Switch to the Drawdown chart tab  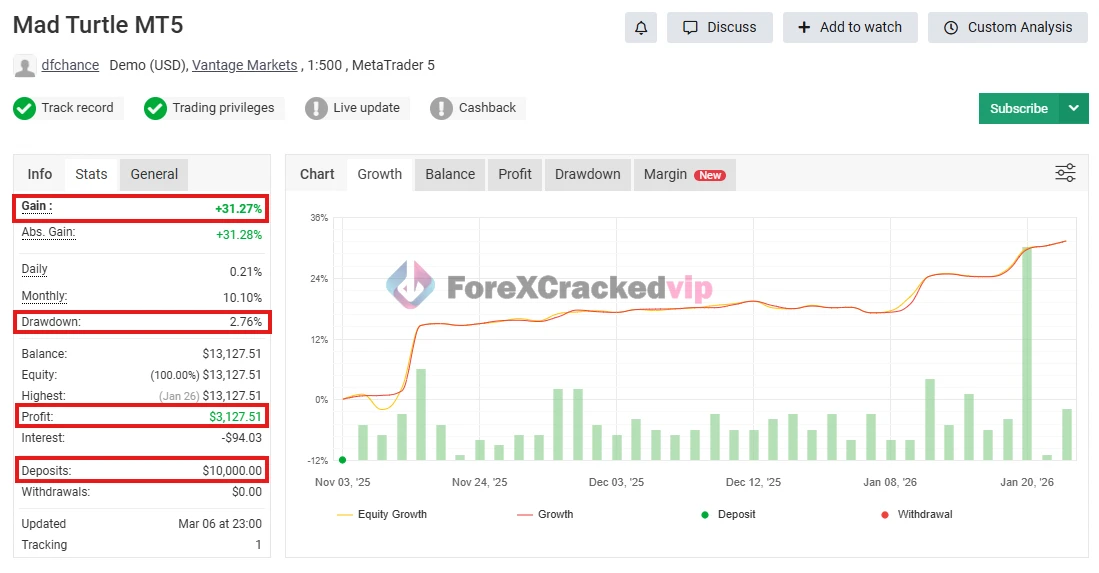coord(587,174)
